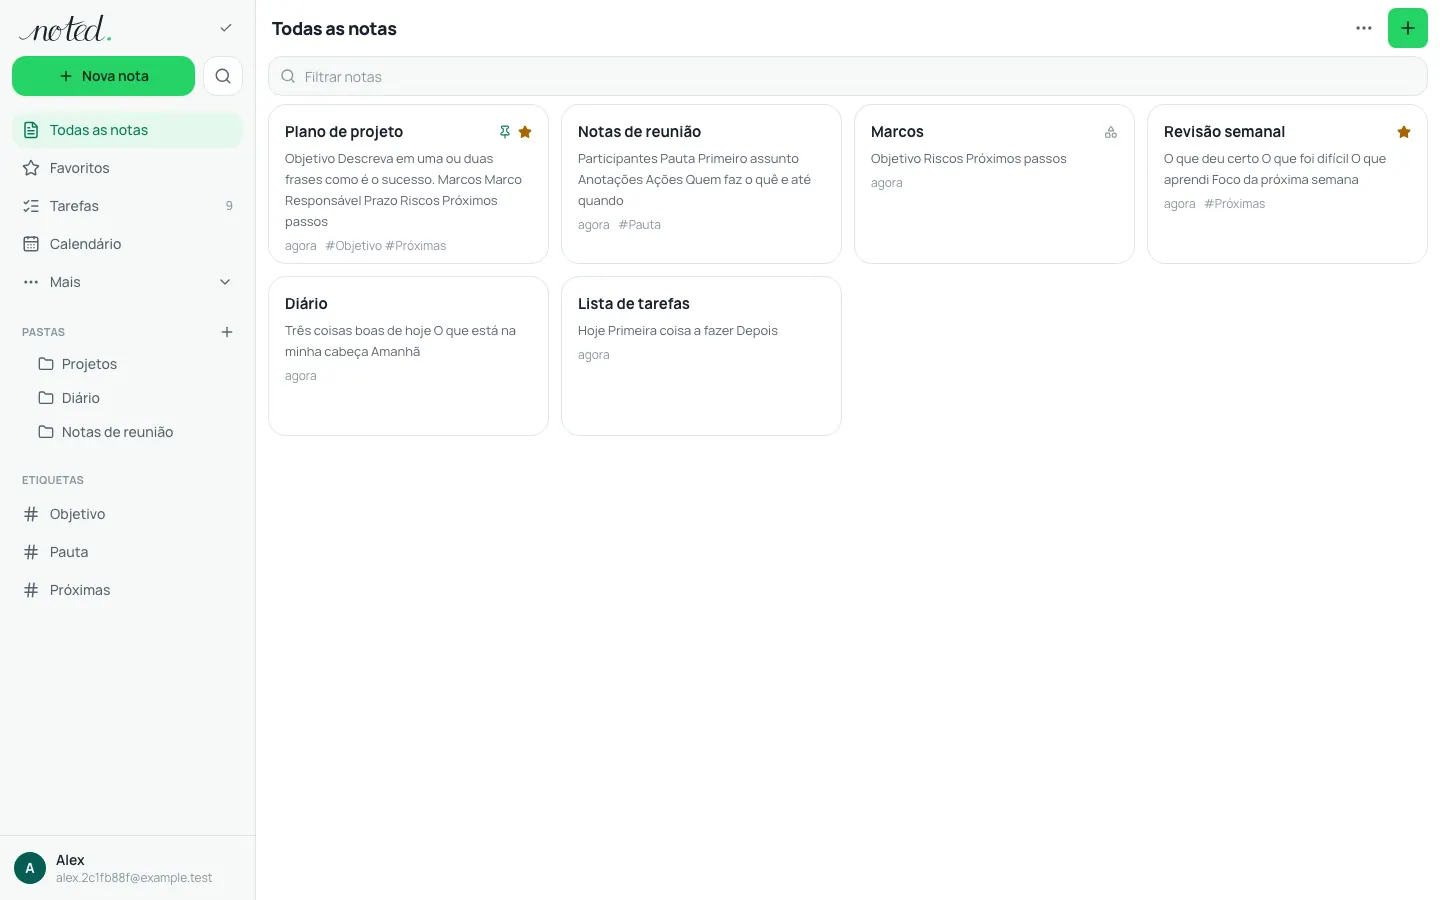Click the Calendário calendar icon in sidebar

[x=31, y=244]
